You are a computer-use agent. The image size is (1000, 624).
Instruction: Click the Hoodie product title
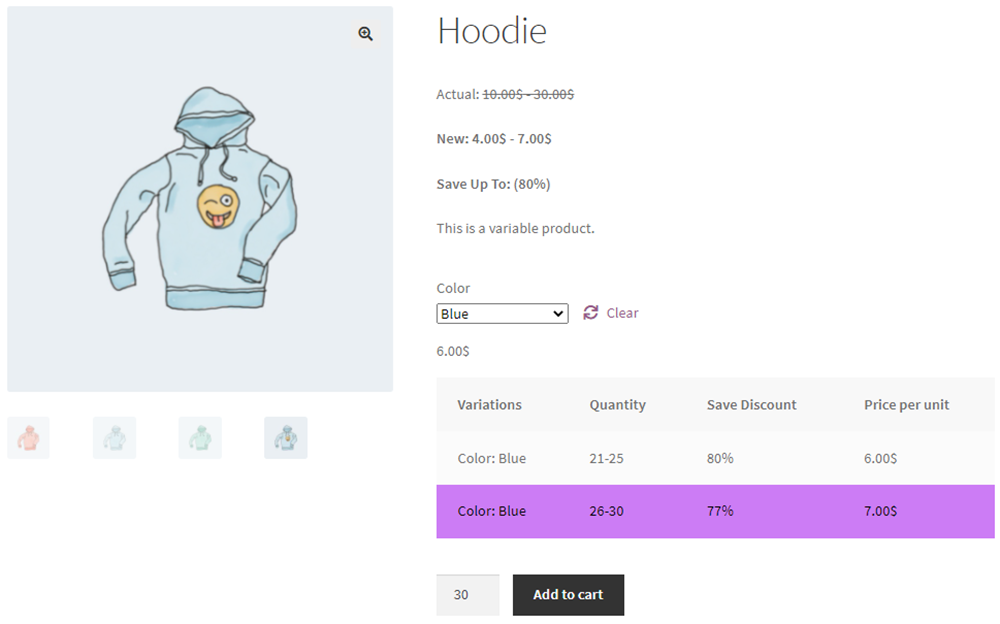[492, 31]
